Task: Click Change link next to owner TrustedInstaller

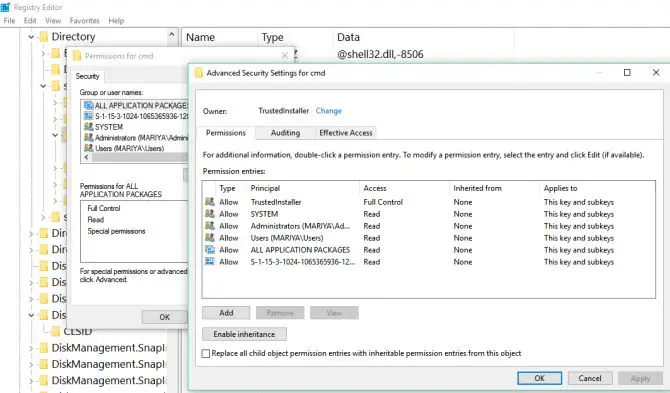Action: click(x=329, y=111)
